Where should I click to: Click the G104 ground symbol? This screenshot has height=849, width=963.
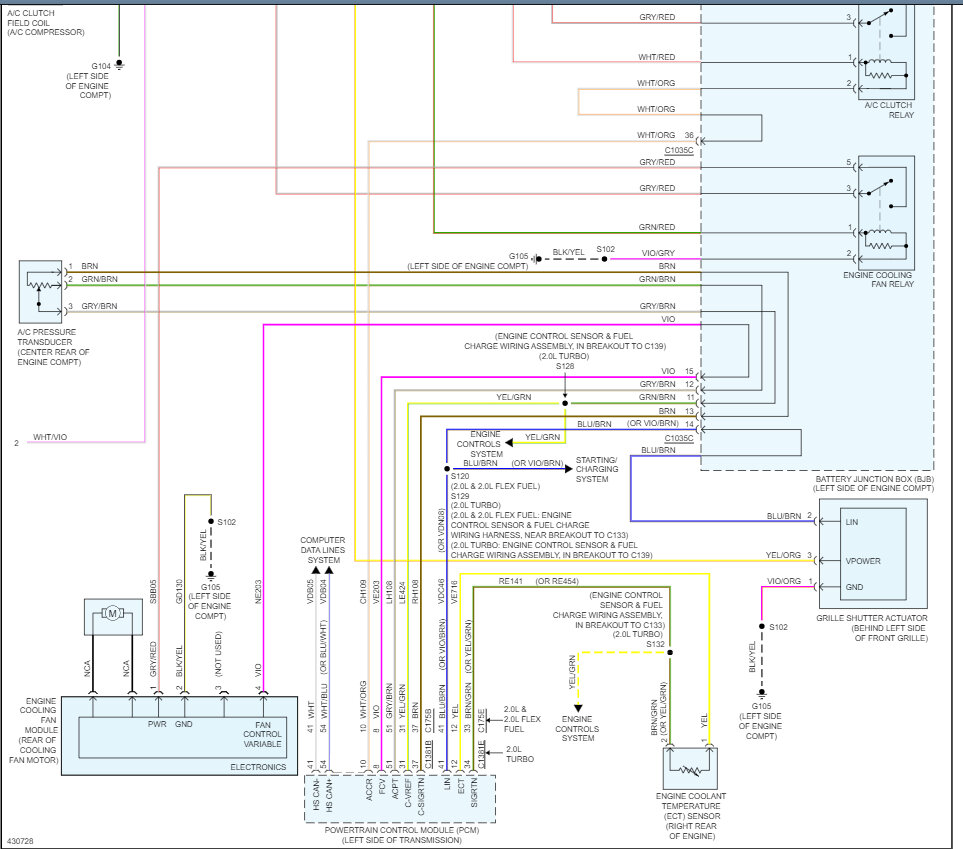(119, 65)
